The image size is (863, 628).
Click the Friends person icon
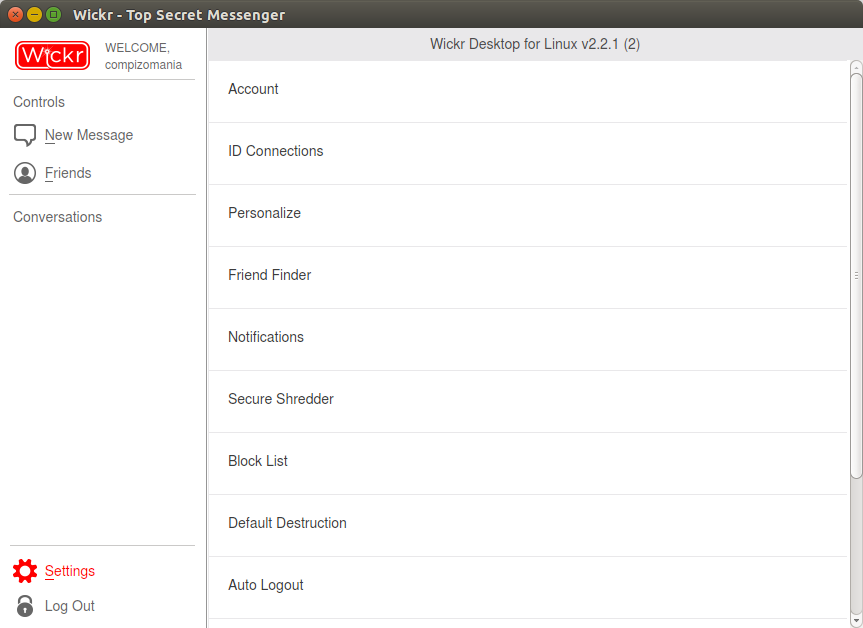pyautogui.click(x=25, y=173)
